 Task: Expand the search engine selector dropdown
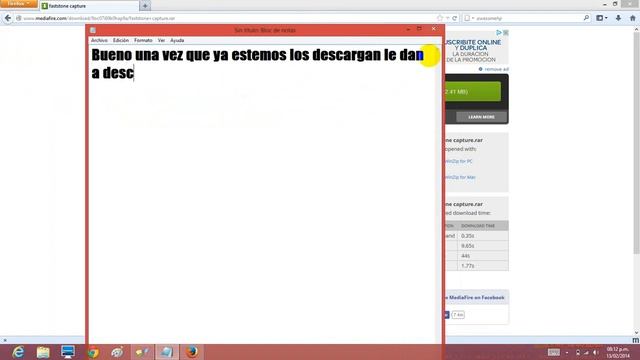click(469, 18)
